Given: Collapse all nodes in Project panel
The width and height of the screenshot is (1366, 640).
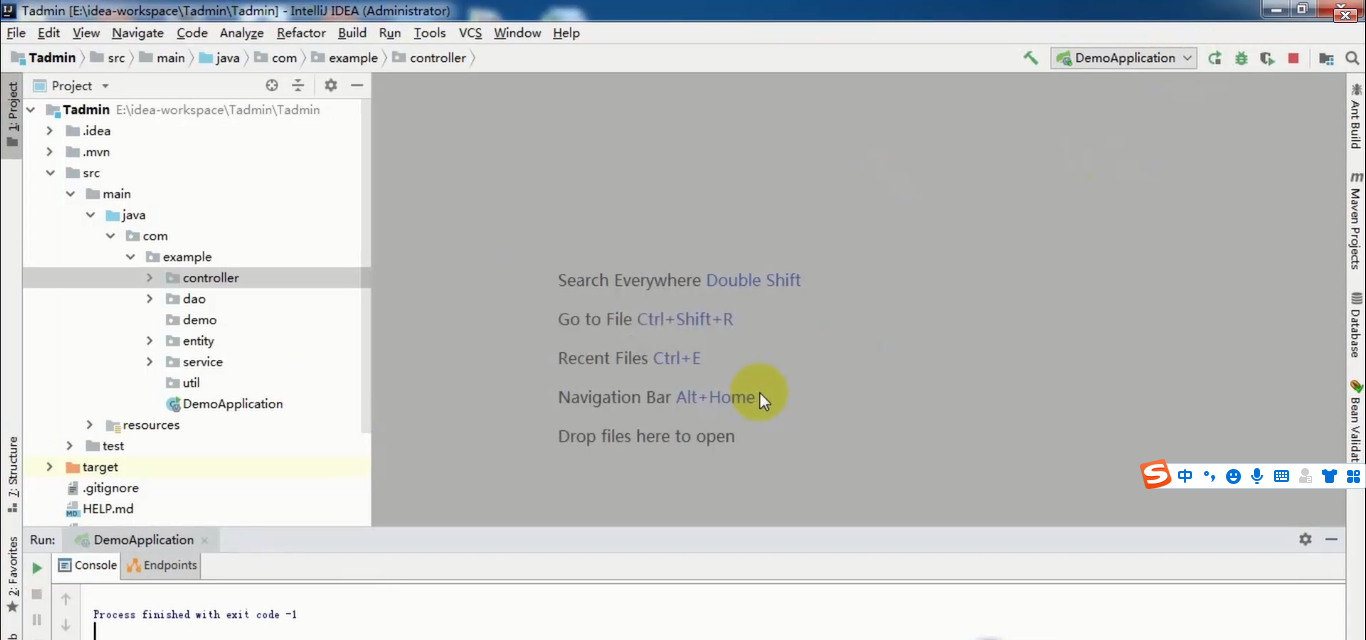Looking at the screenshot, I should [298, 86].
